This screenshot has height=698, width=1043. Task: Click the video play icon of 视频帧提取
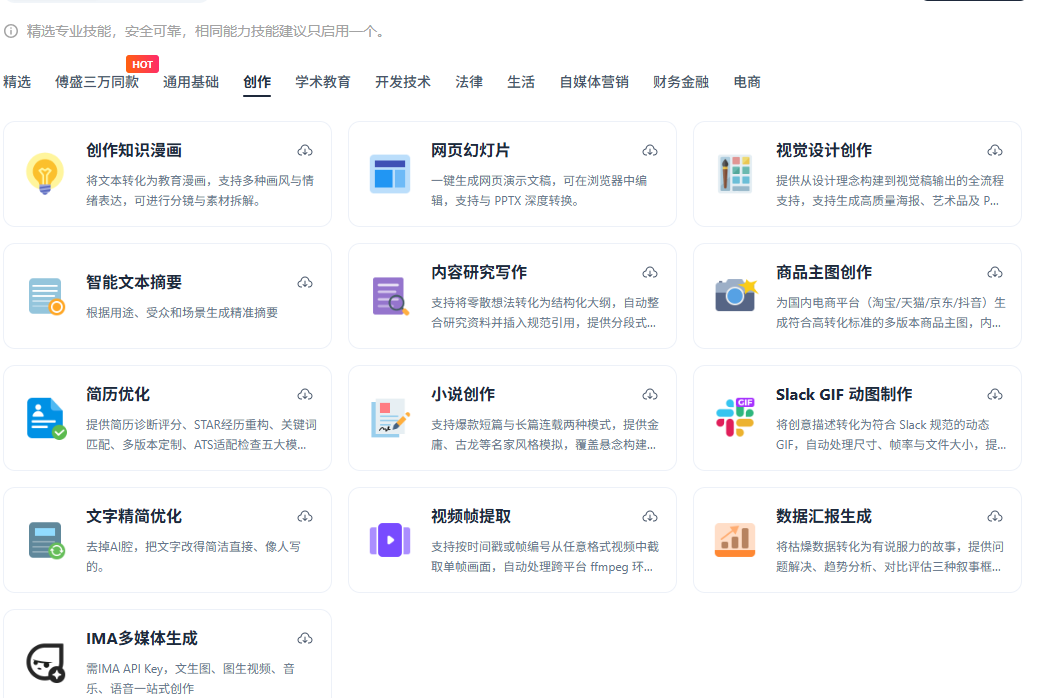(389, 542)
